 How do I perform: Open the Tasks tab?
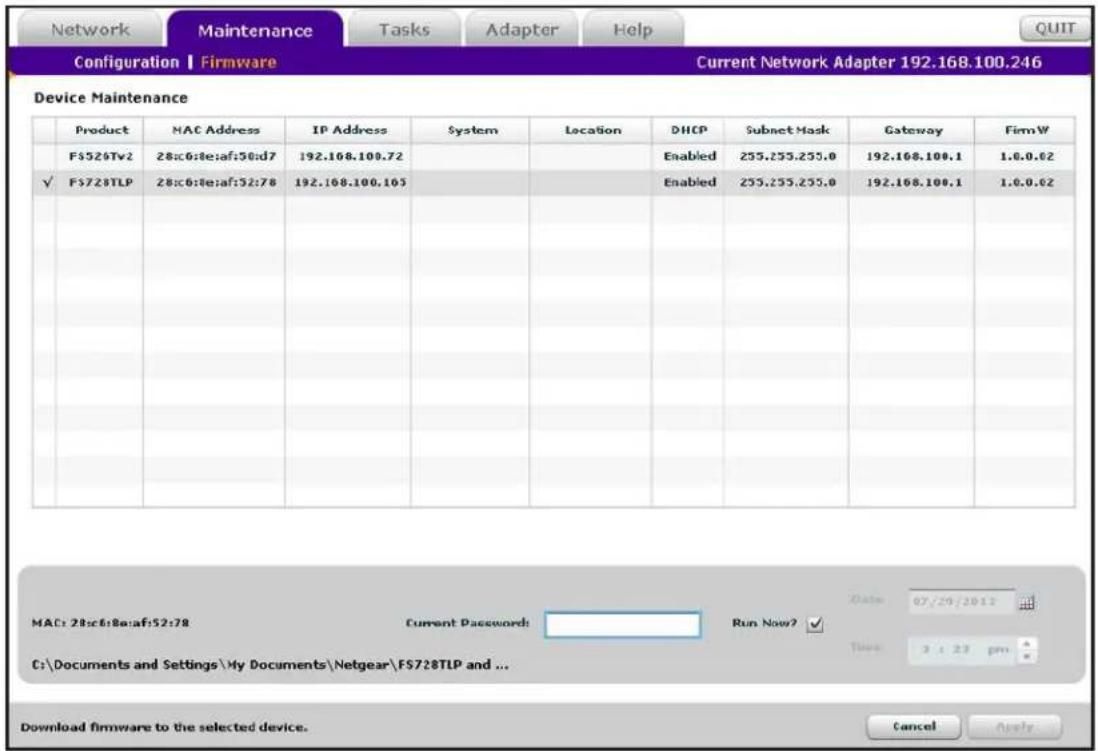click(404, 30)
